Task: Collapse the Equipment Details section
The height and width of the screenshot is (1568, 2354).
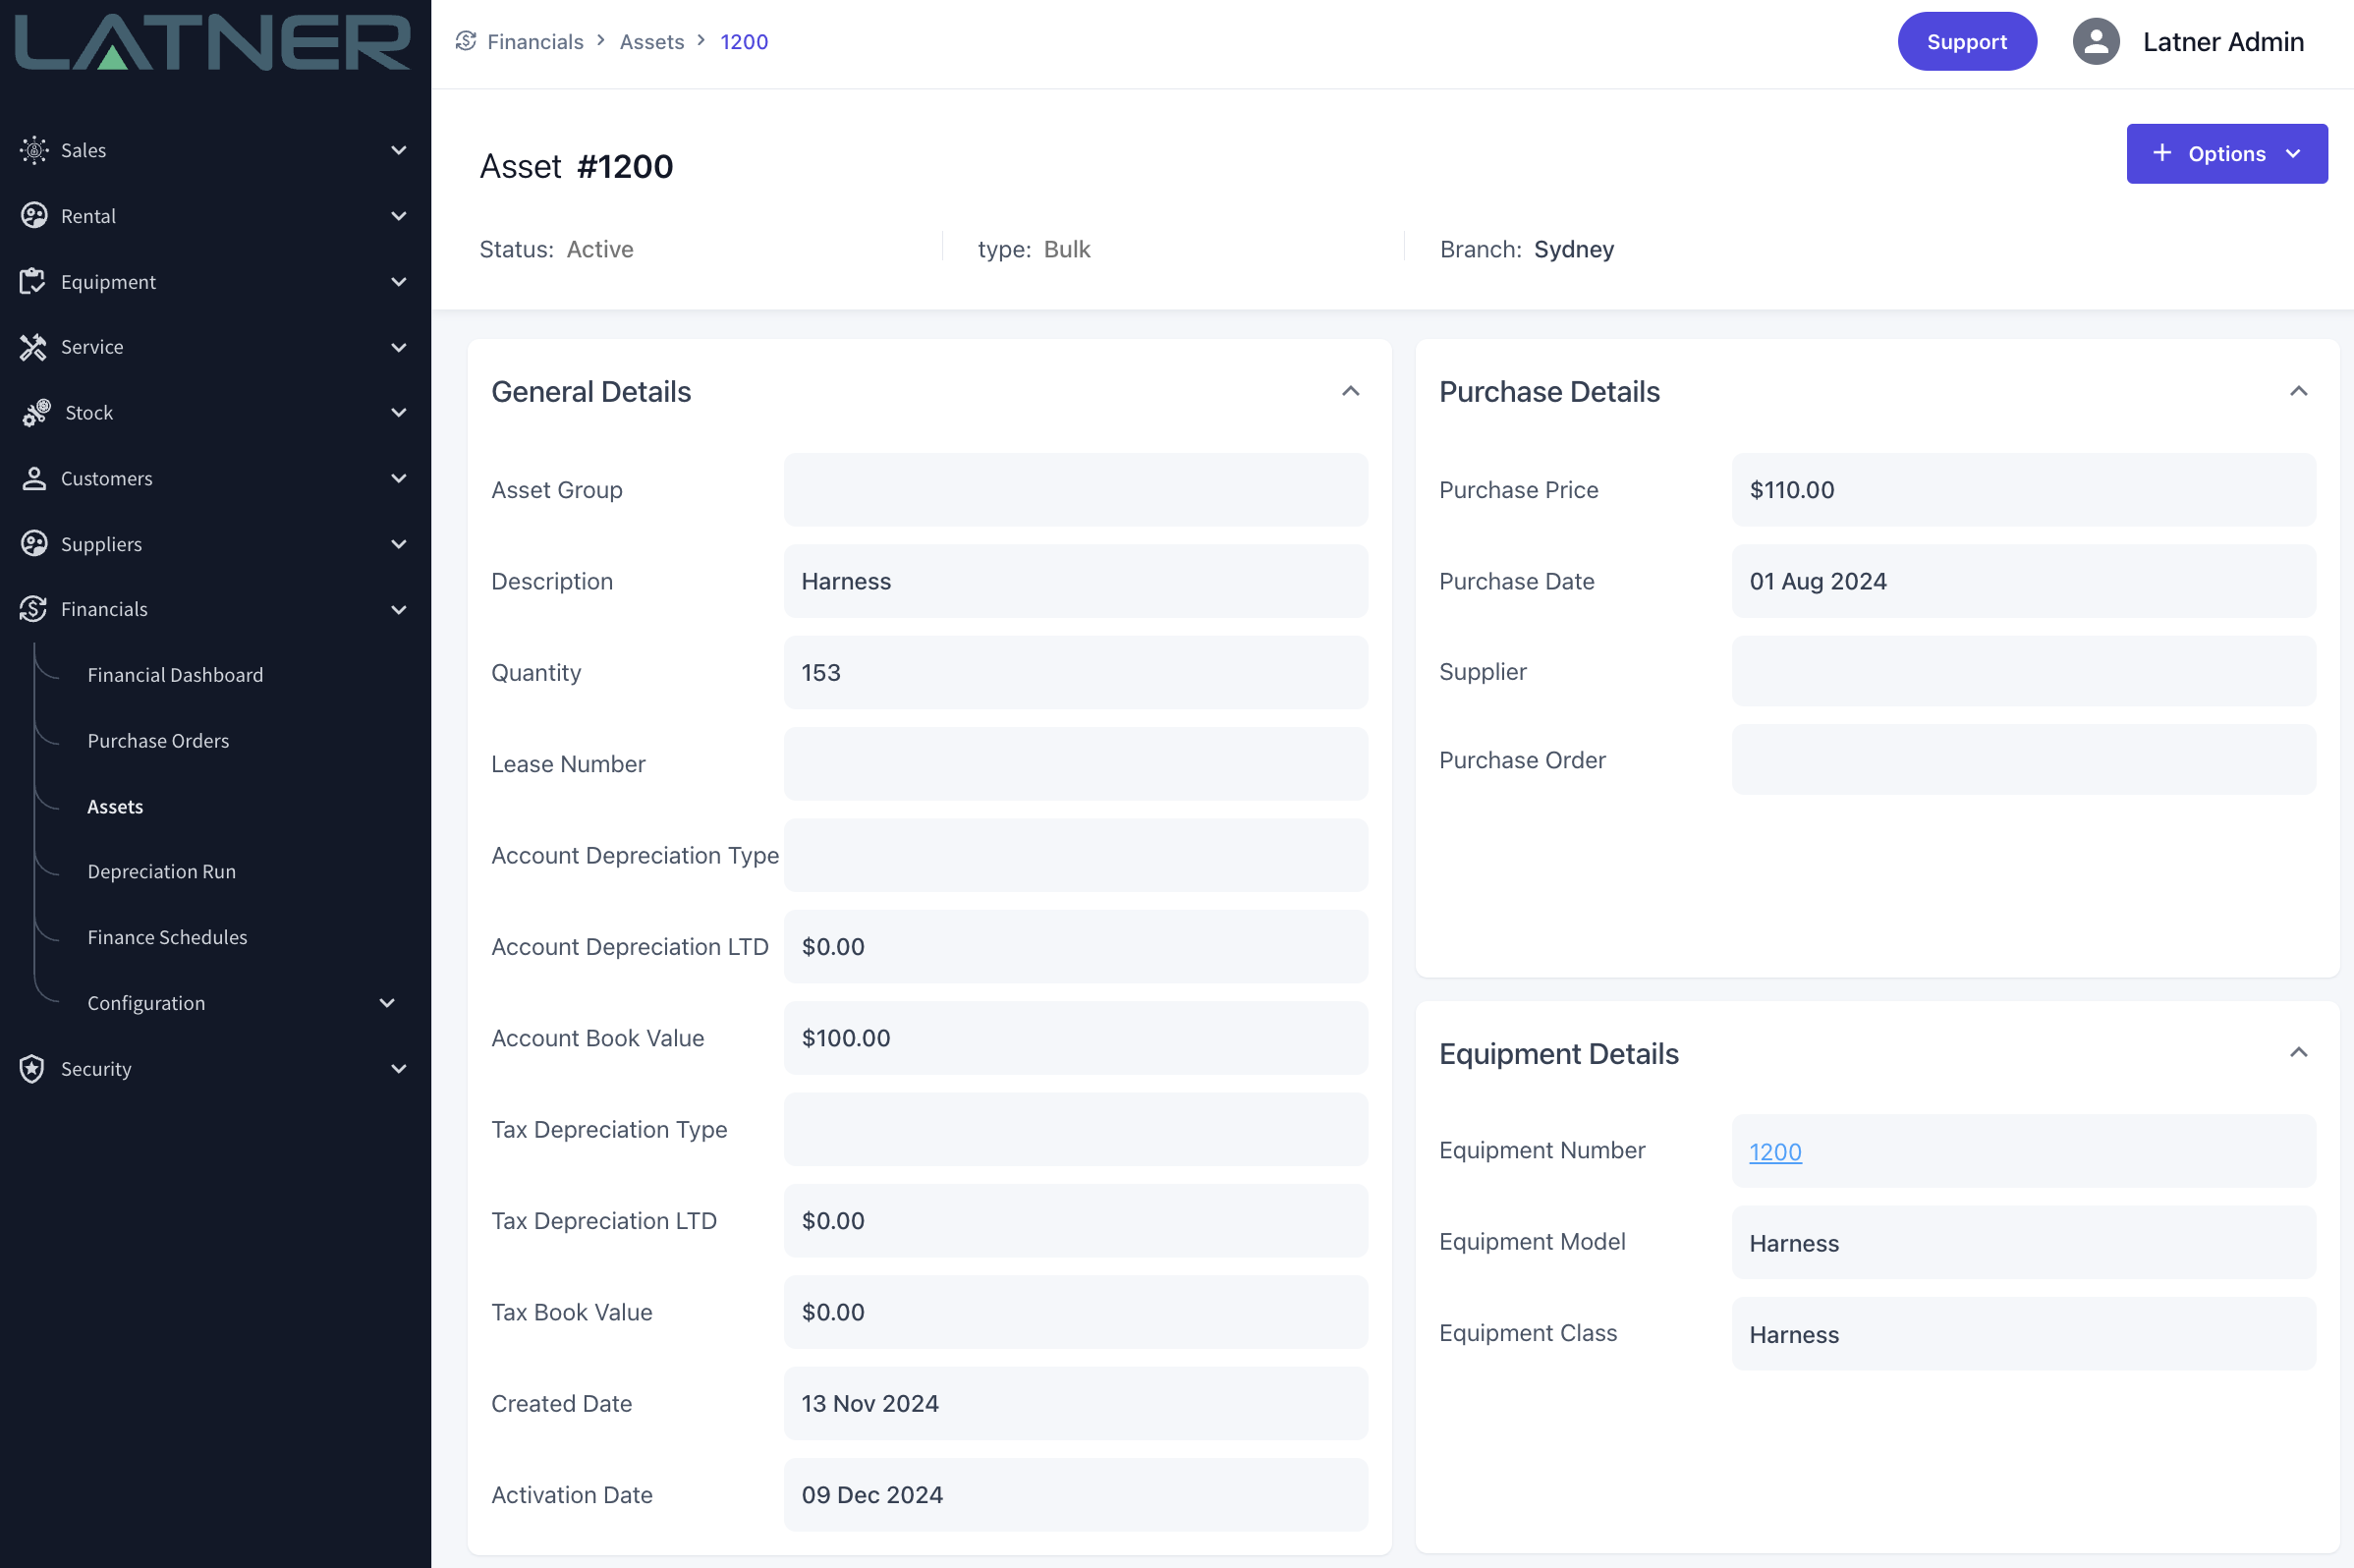Action: pos(2298,1052)
